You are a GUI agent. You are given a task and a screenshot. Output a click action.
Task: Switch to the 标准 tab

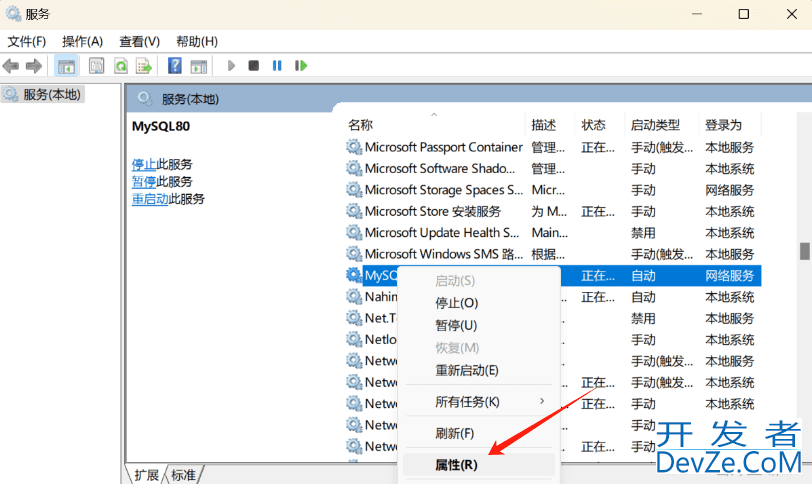(183, 475)
